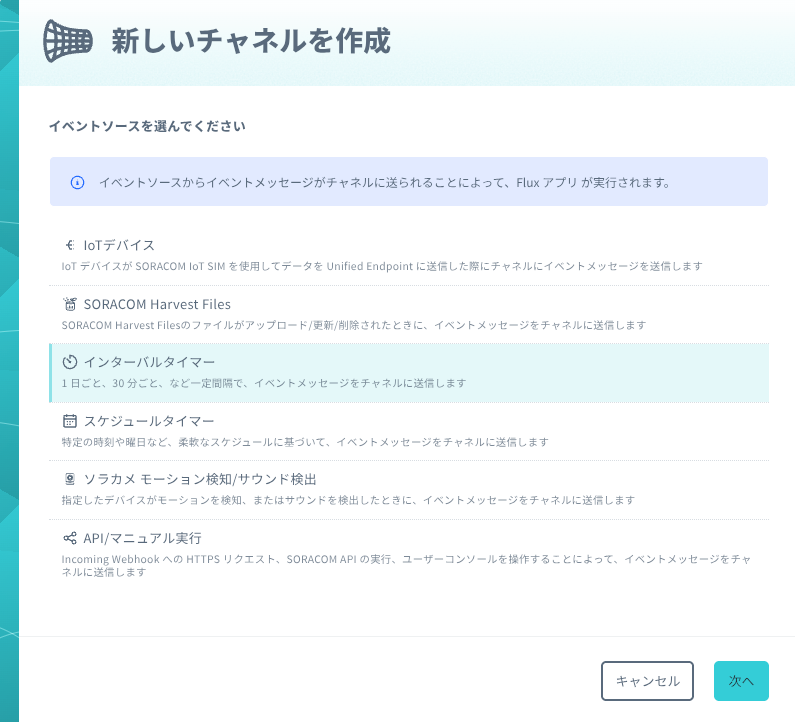Choose SORACOM Harvest Files event source
This screenshot has width=795, height=722.
(157, 304)
